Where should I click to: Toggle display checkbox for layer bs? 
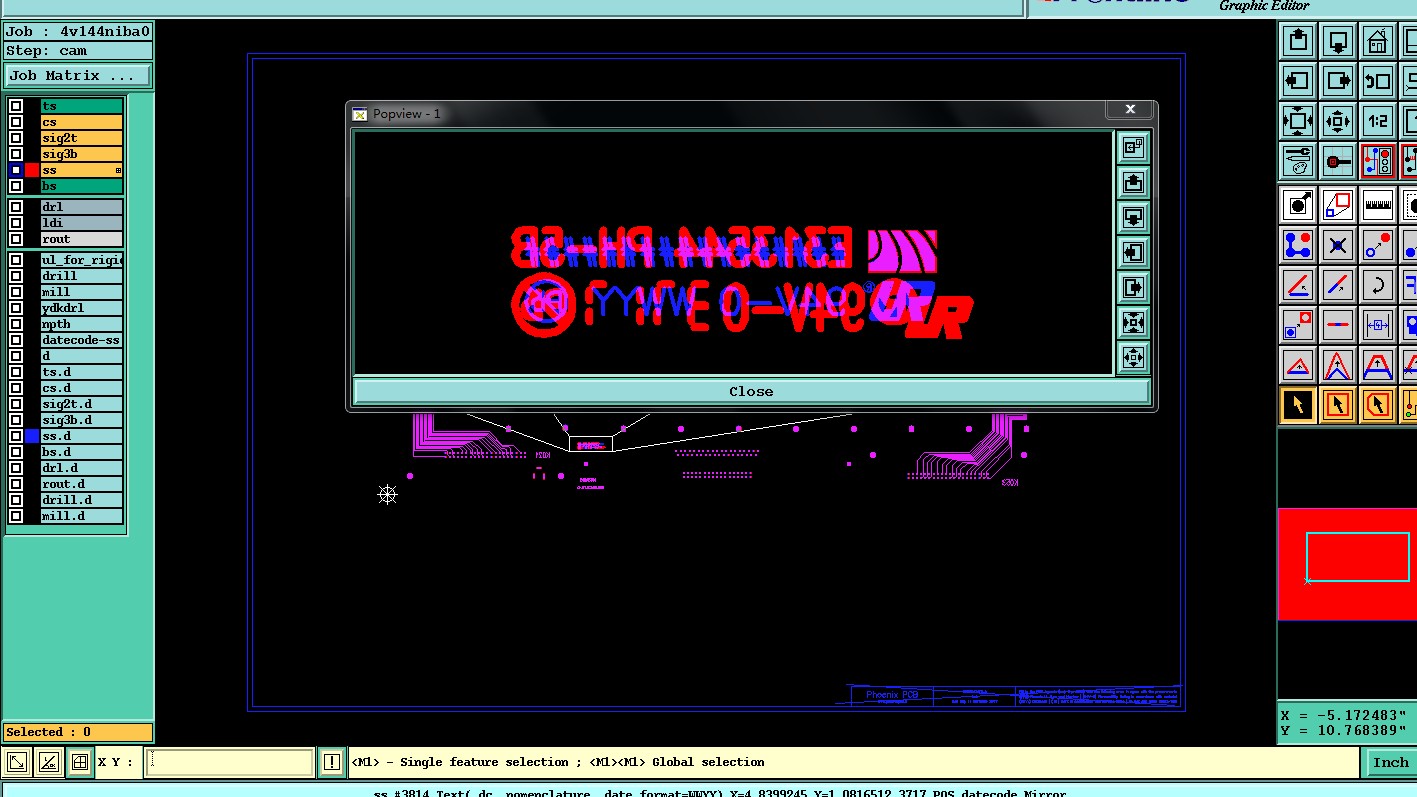pyautogui.click(x=16, y=186)
